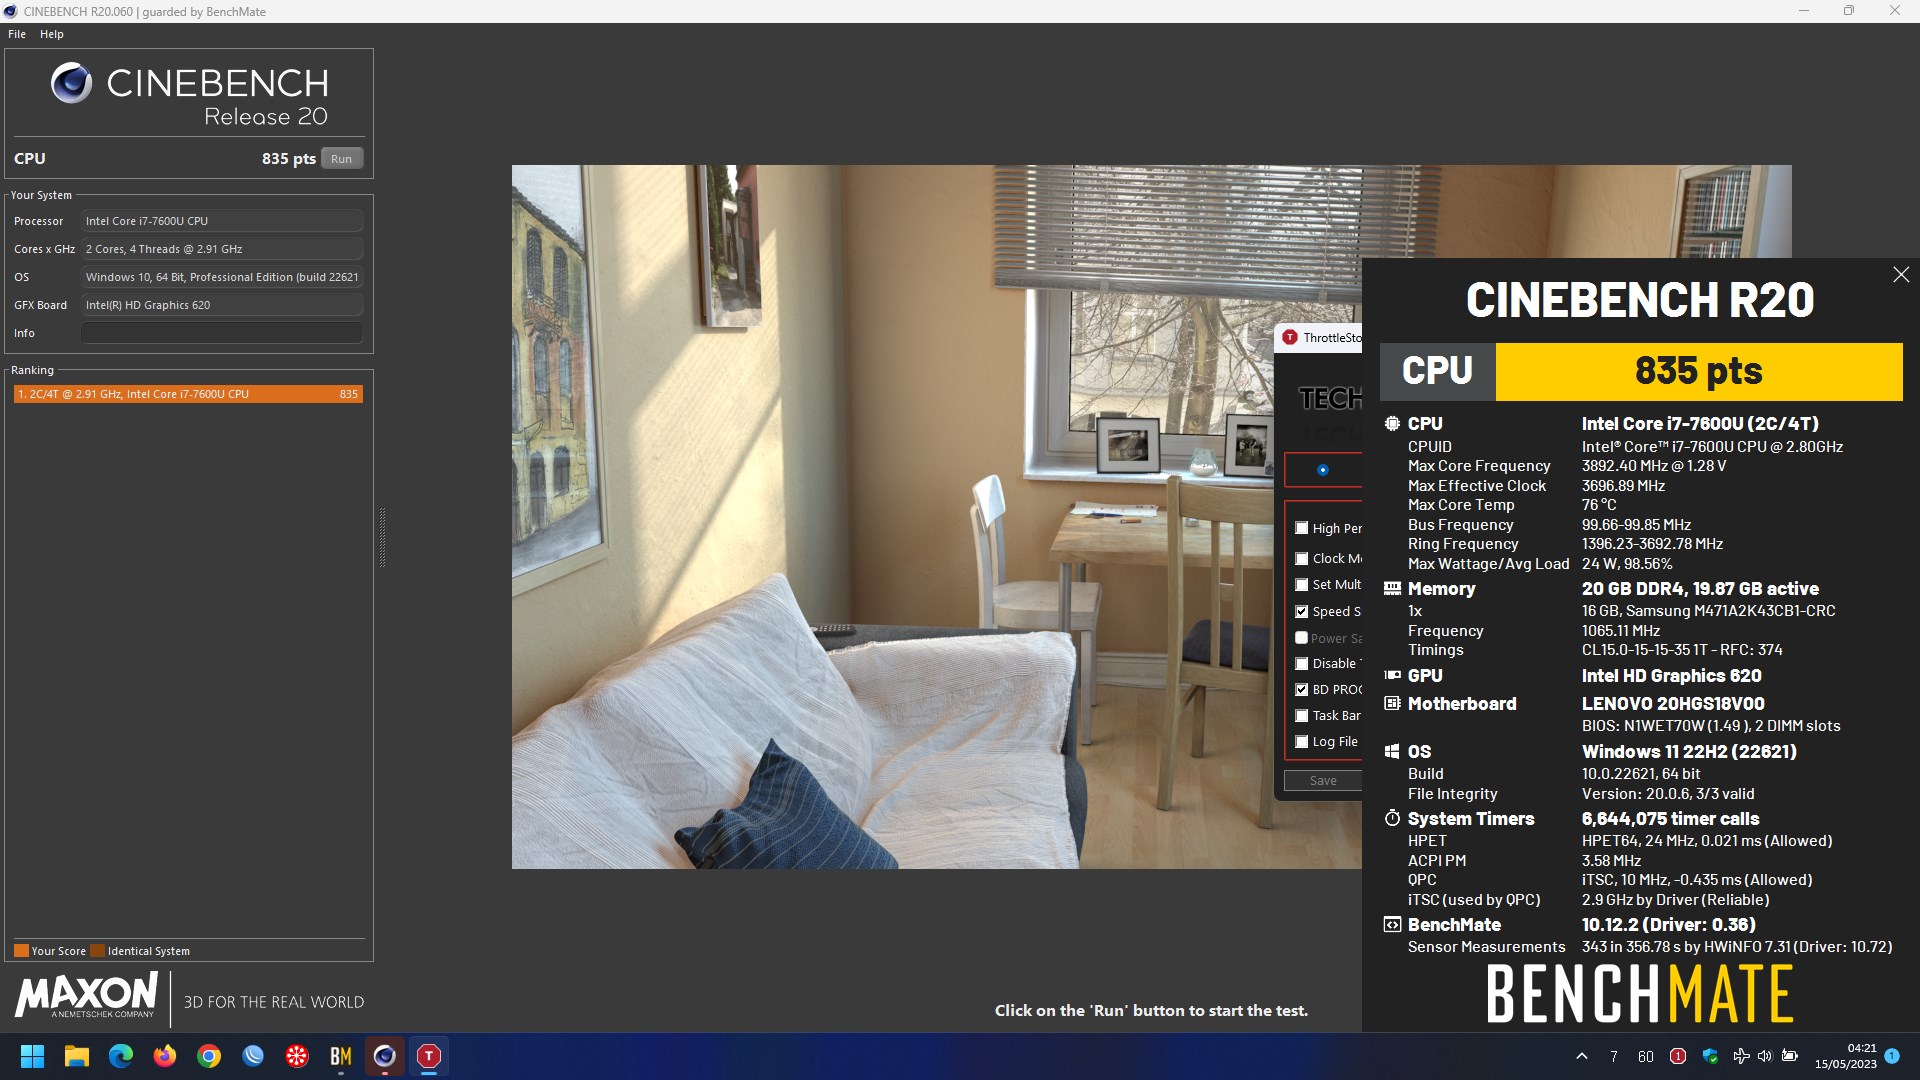This screenshot has height=1080, width=1920.
Task: Click the airplane mode tray icon
Action: tap(1741, 1056)
